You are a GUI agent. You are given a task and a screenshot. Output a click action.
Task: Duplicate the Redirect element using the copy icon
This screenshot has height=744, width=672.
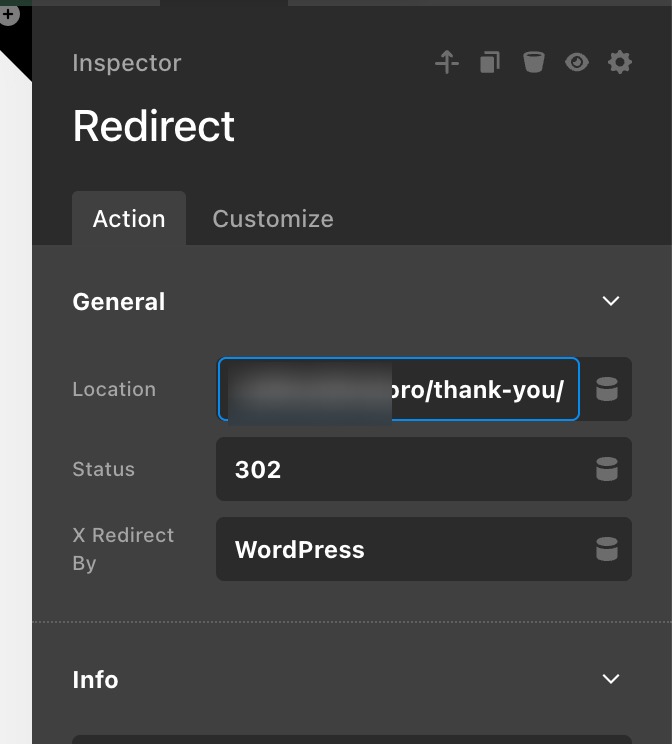click(489, 63)
